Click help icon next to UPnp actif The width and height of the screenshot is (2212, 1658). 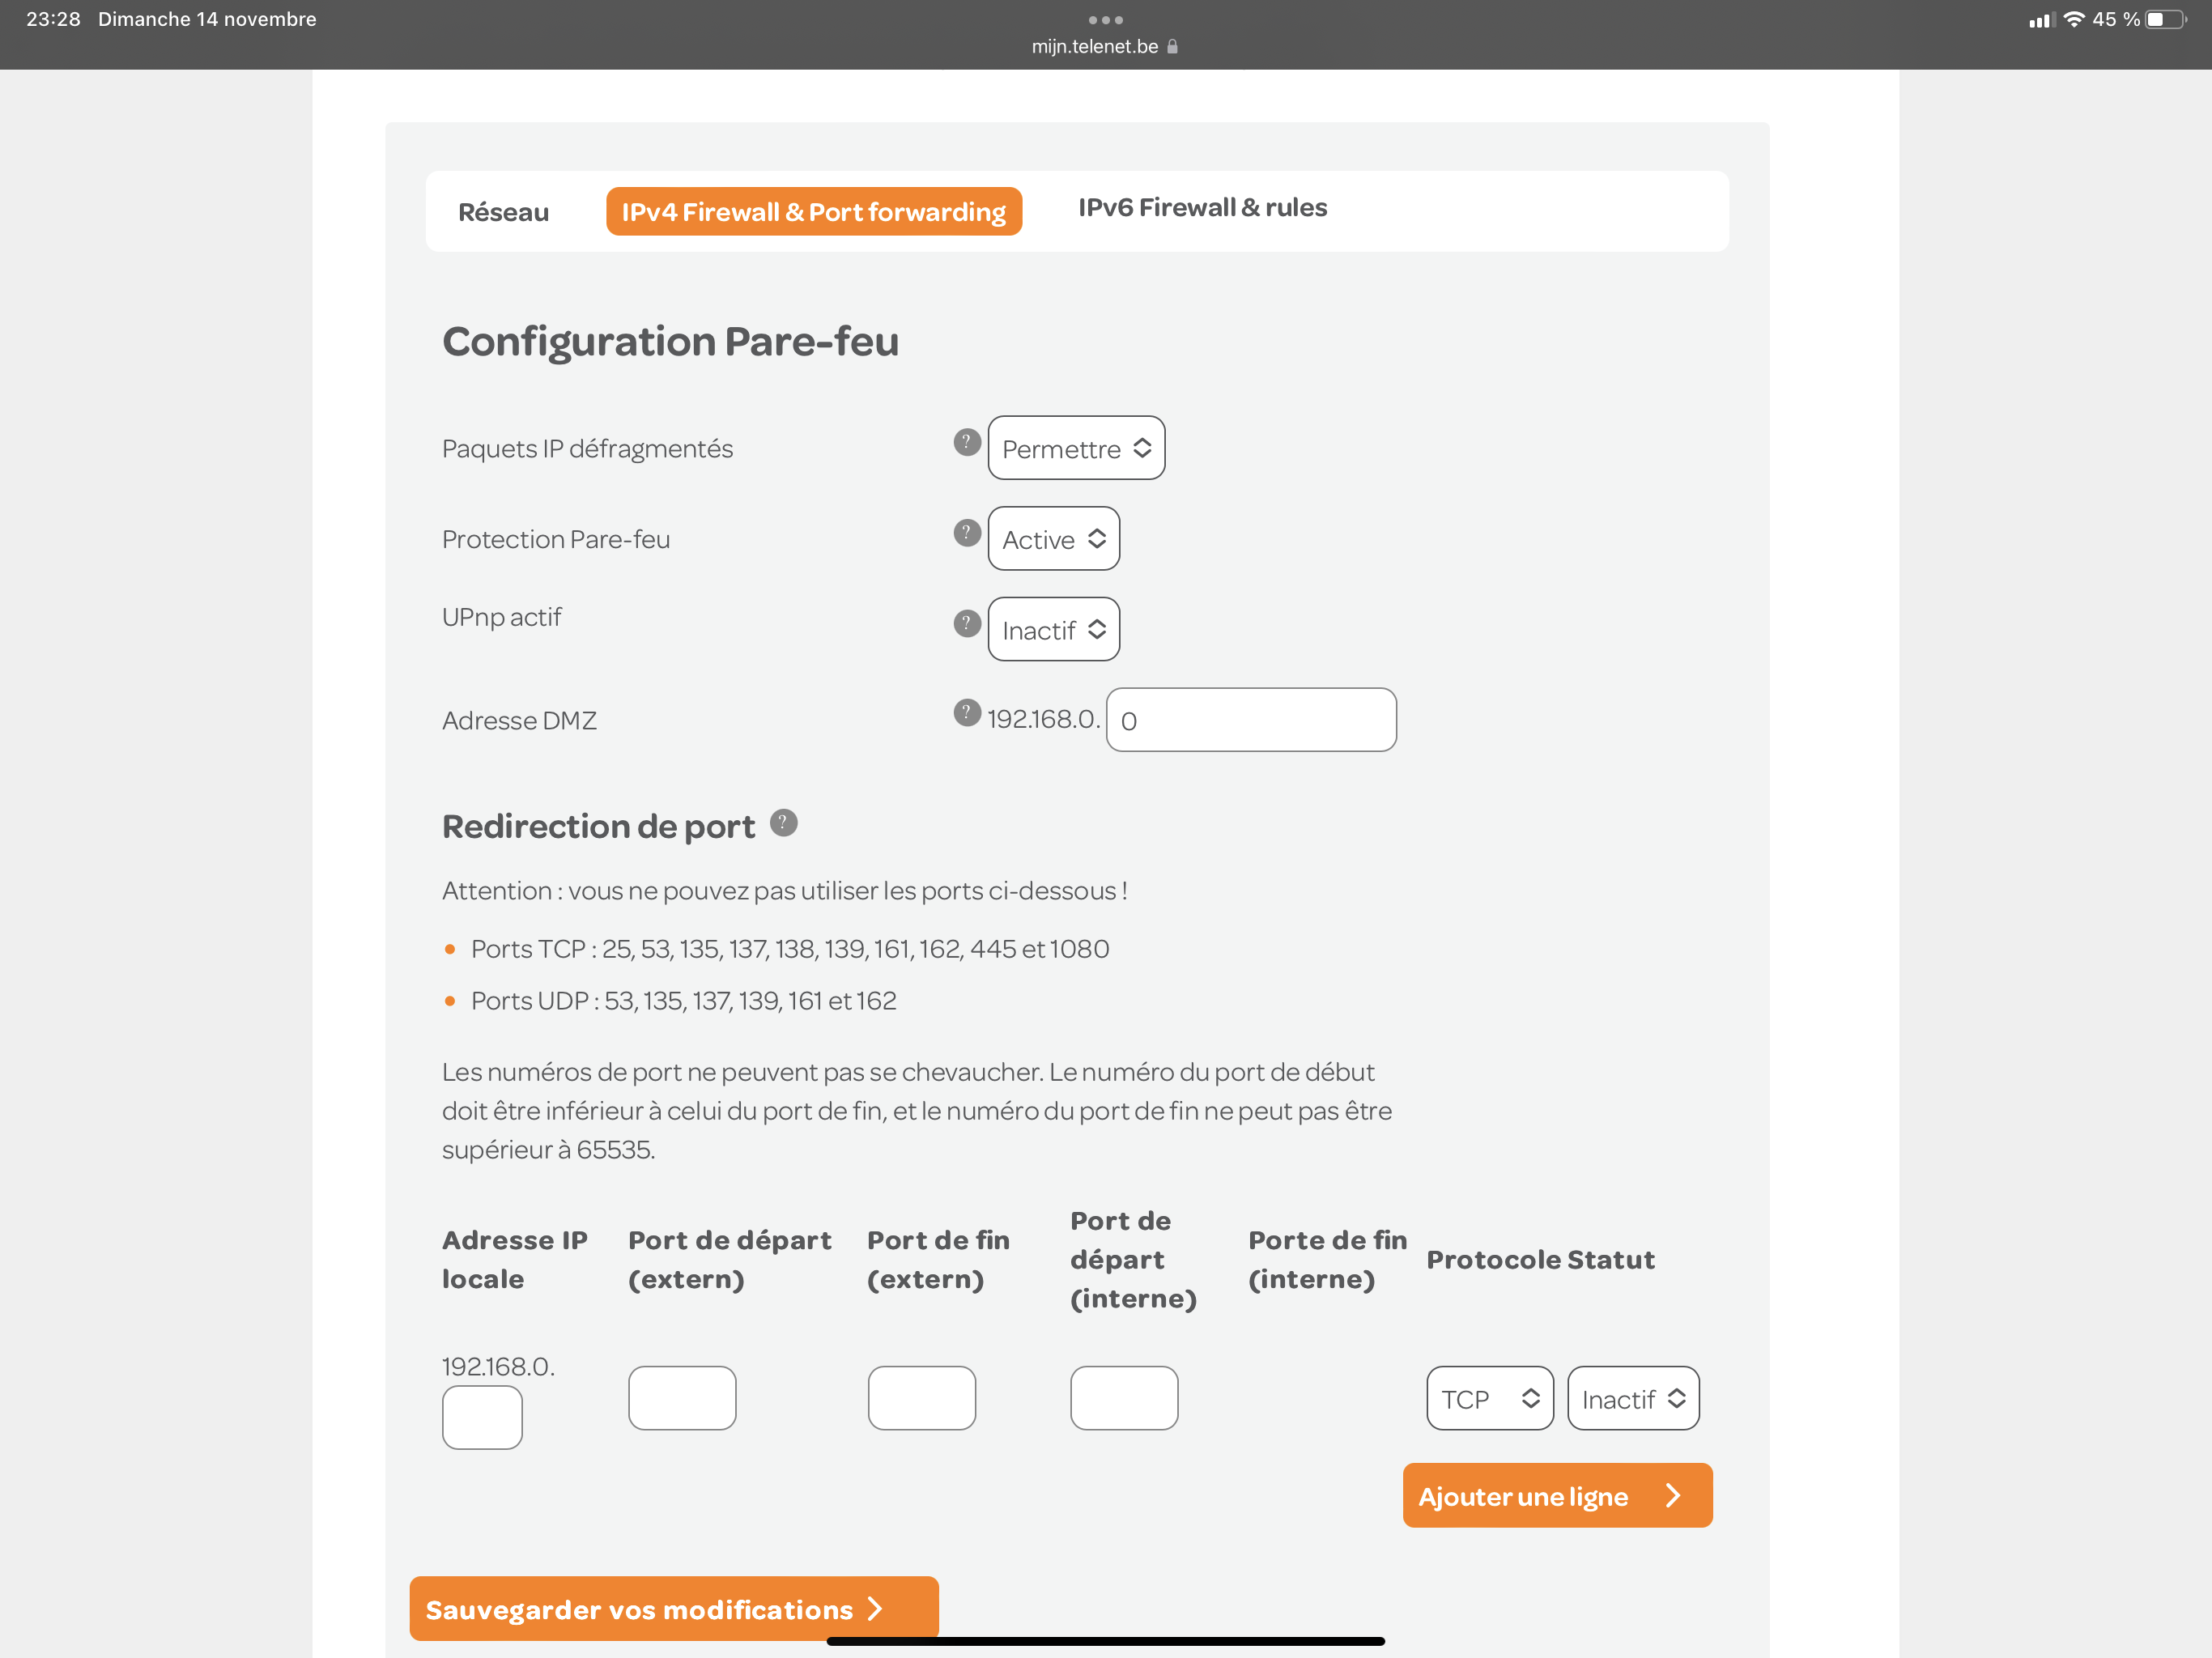966,623
